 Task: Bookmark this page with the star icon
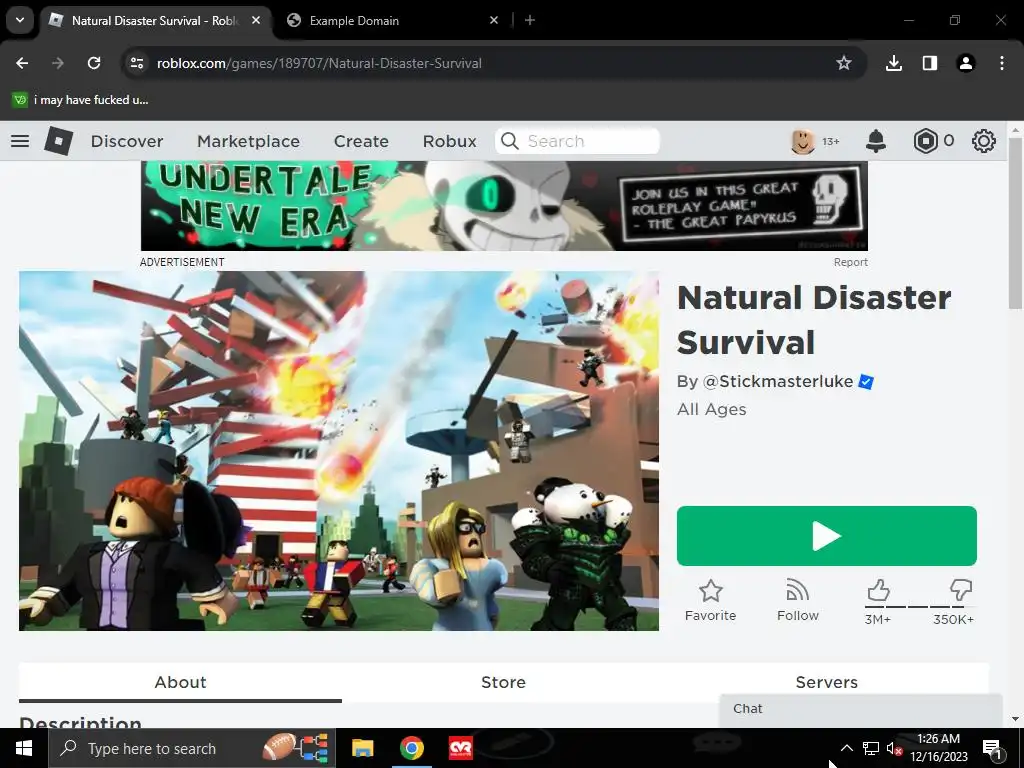tap(844, 63)
